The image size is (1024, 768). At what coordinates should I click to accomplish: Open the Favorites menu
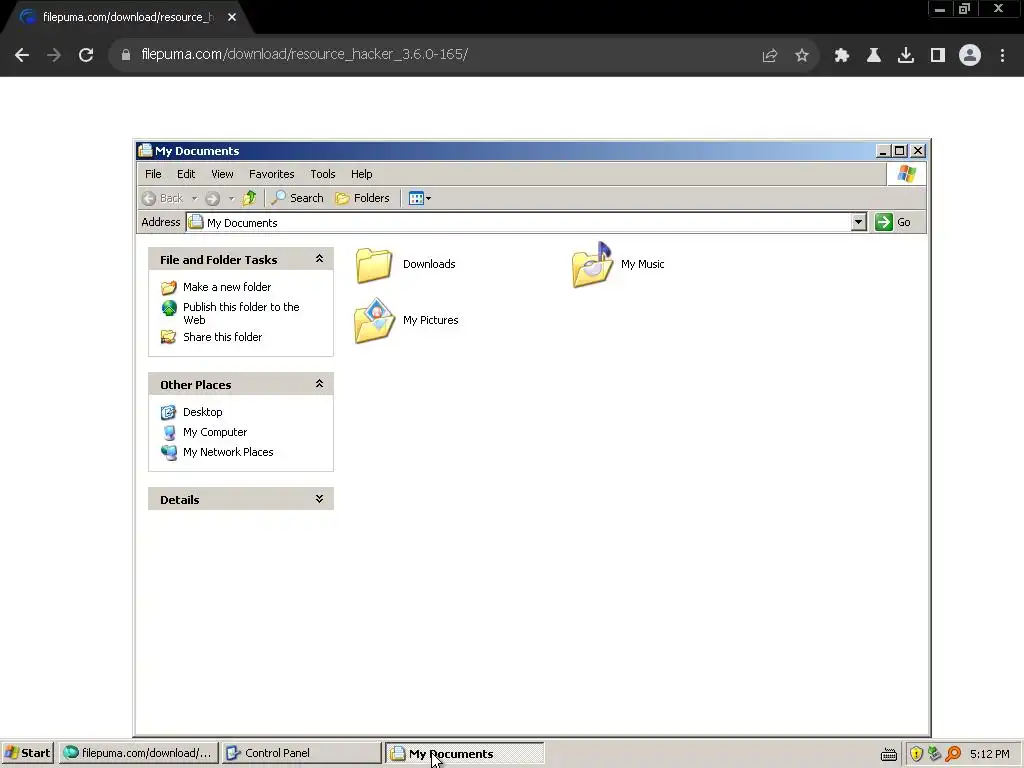(x=272, y=174)
